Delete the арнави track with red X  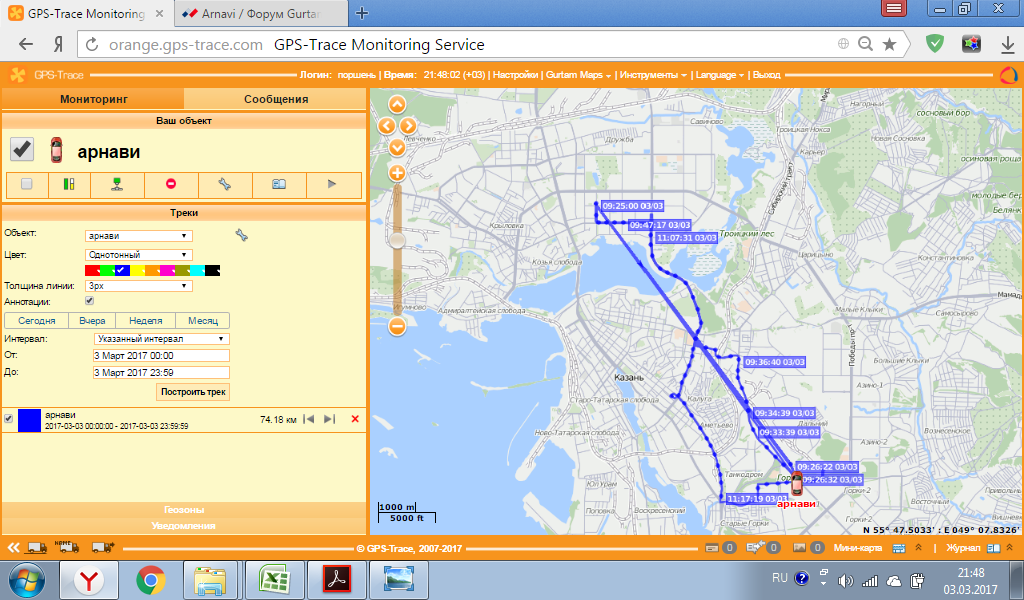[355, 419]
